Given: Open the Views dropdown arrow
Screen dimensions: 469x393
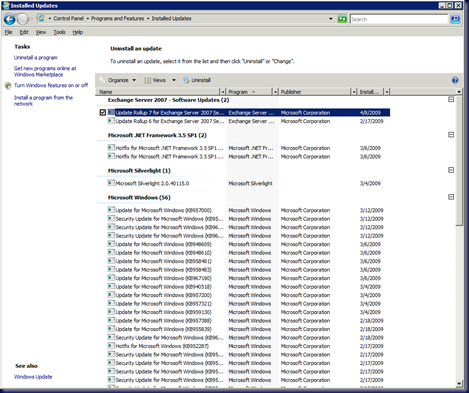Looking at the screenshot, I should pos(174,80).
